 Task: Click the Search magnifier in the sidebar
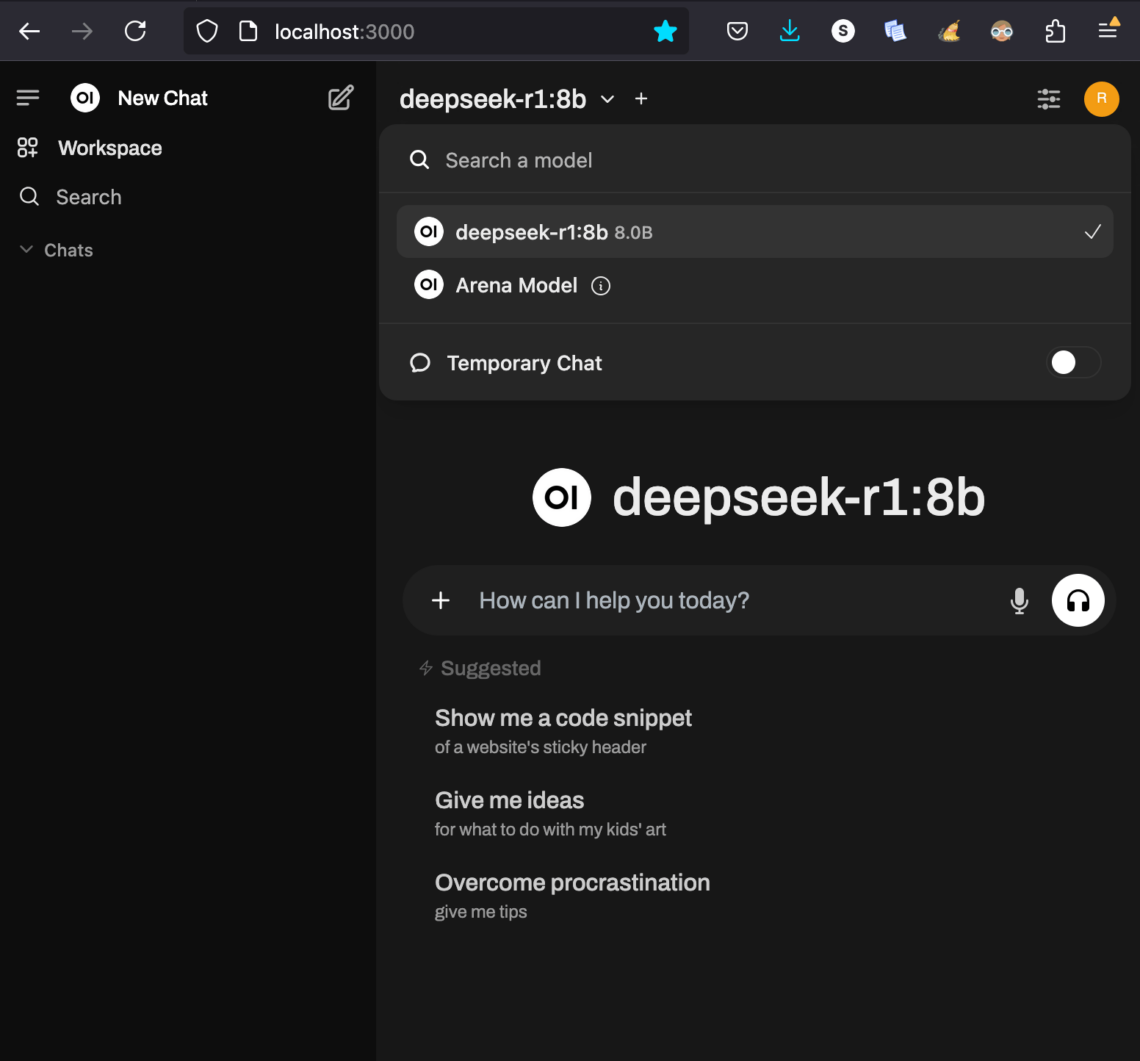pyautogui.click(x=29, y=197)
